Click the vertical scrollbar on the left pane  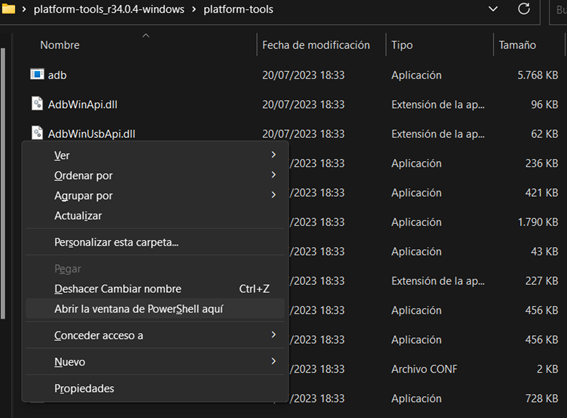3,183
